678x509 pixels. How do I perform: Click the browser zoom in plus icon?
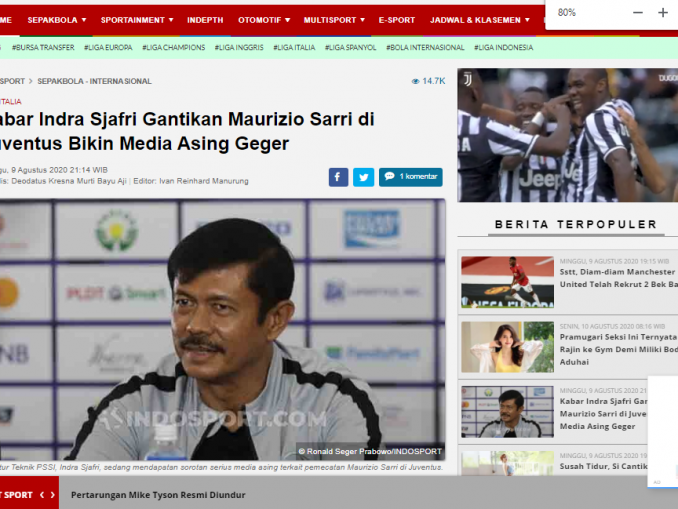(662, 13)
